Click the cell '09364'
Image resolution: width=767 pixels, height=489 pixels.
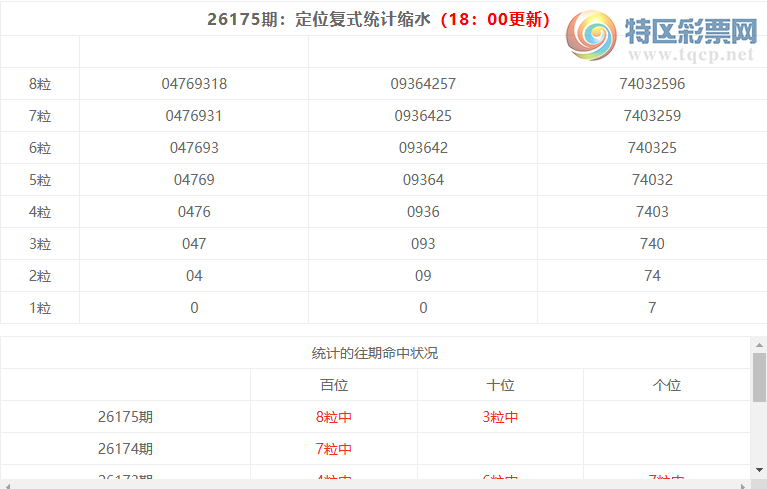pos(423,180)
